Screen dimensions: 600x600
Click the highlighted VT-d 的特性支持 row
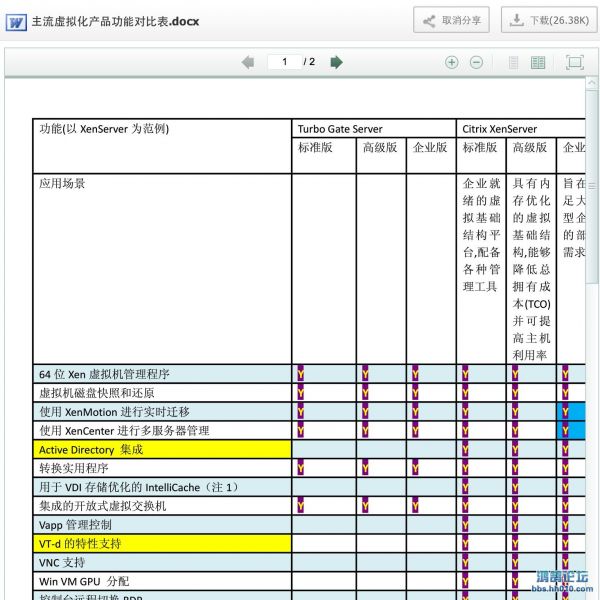pos(162,543)
